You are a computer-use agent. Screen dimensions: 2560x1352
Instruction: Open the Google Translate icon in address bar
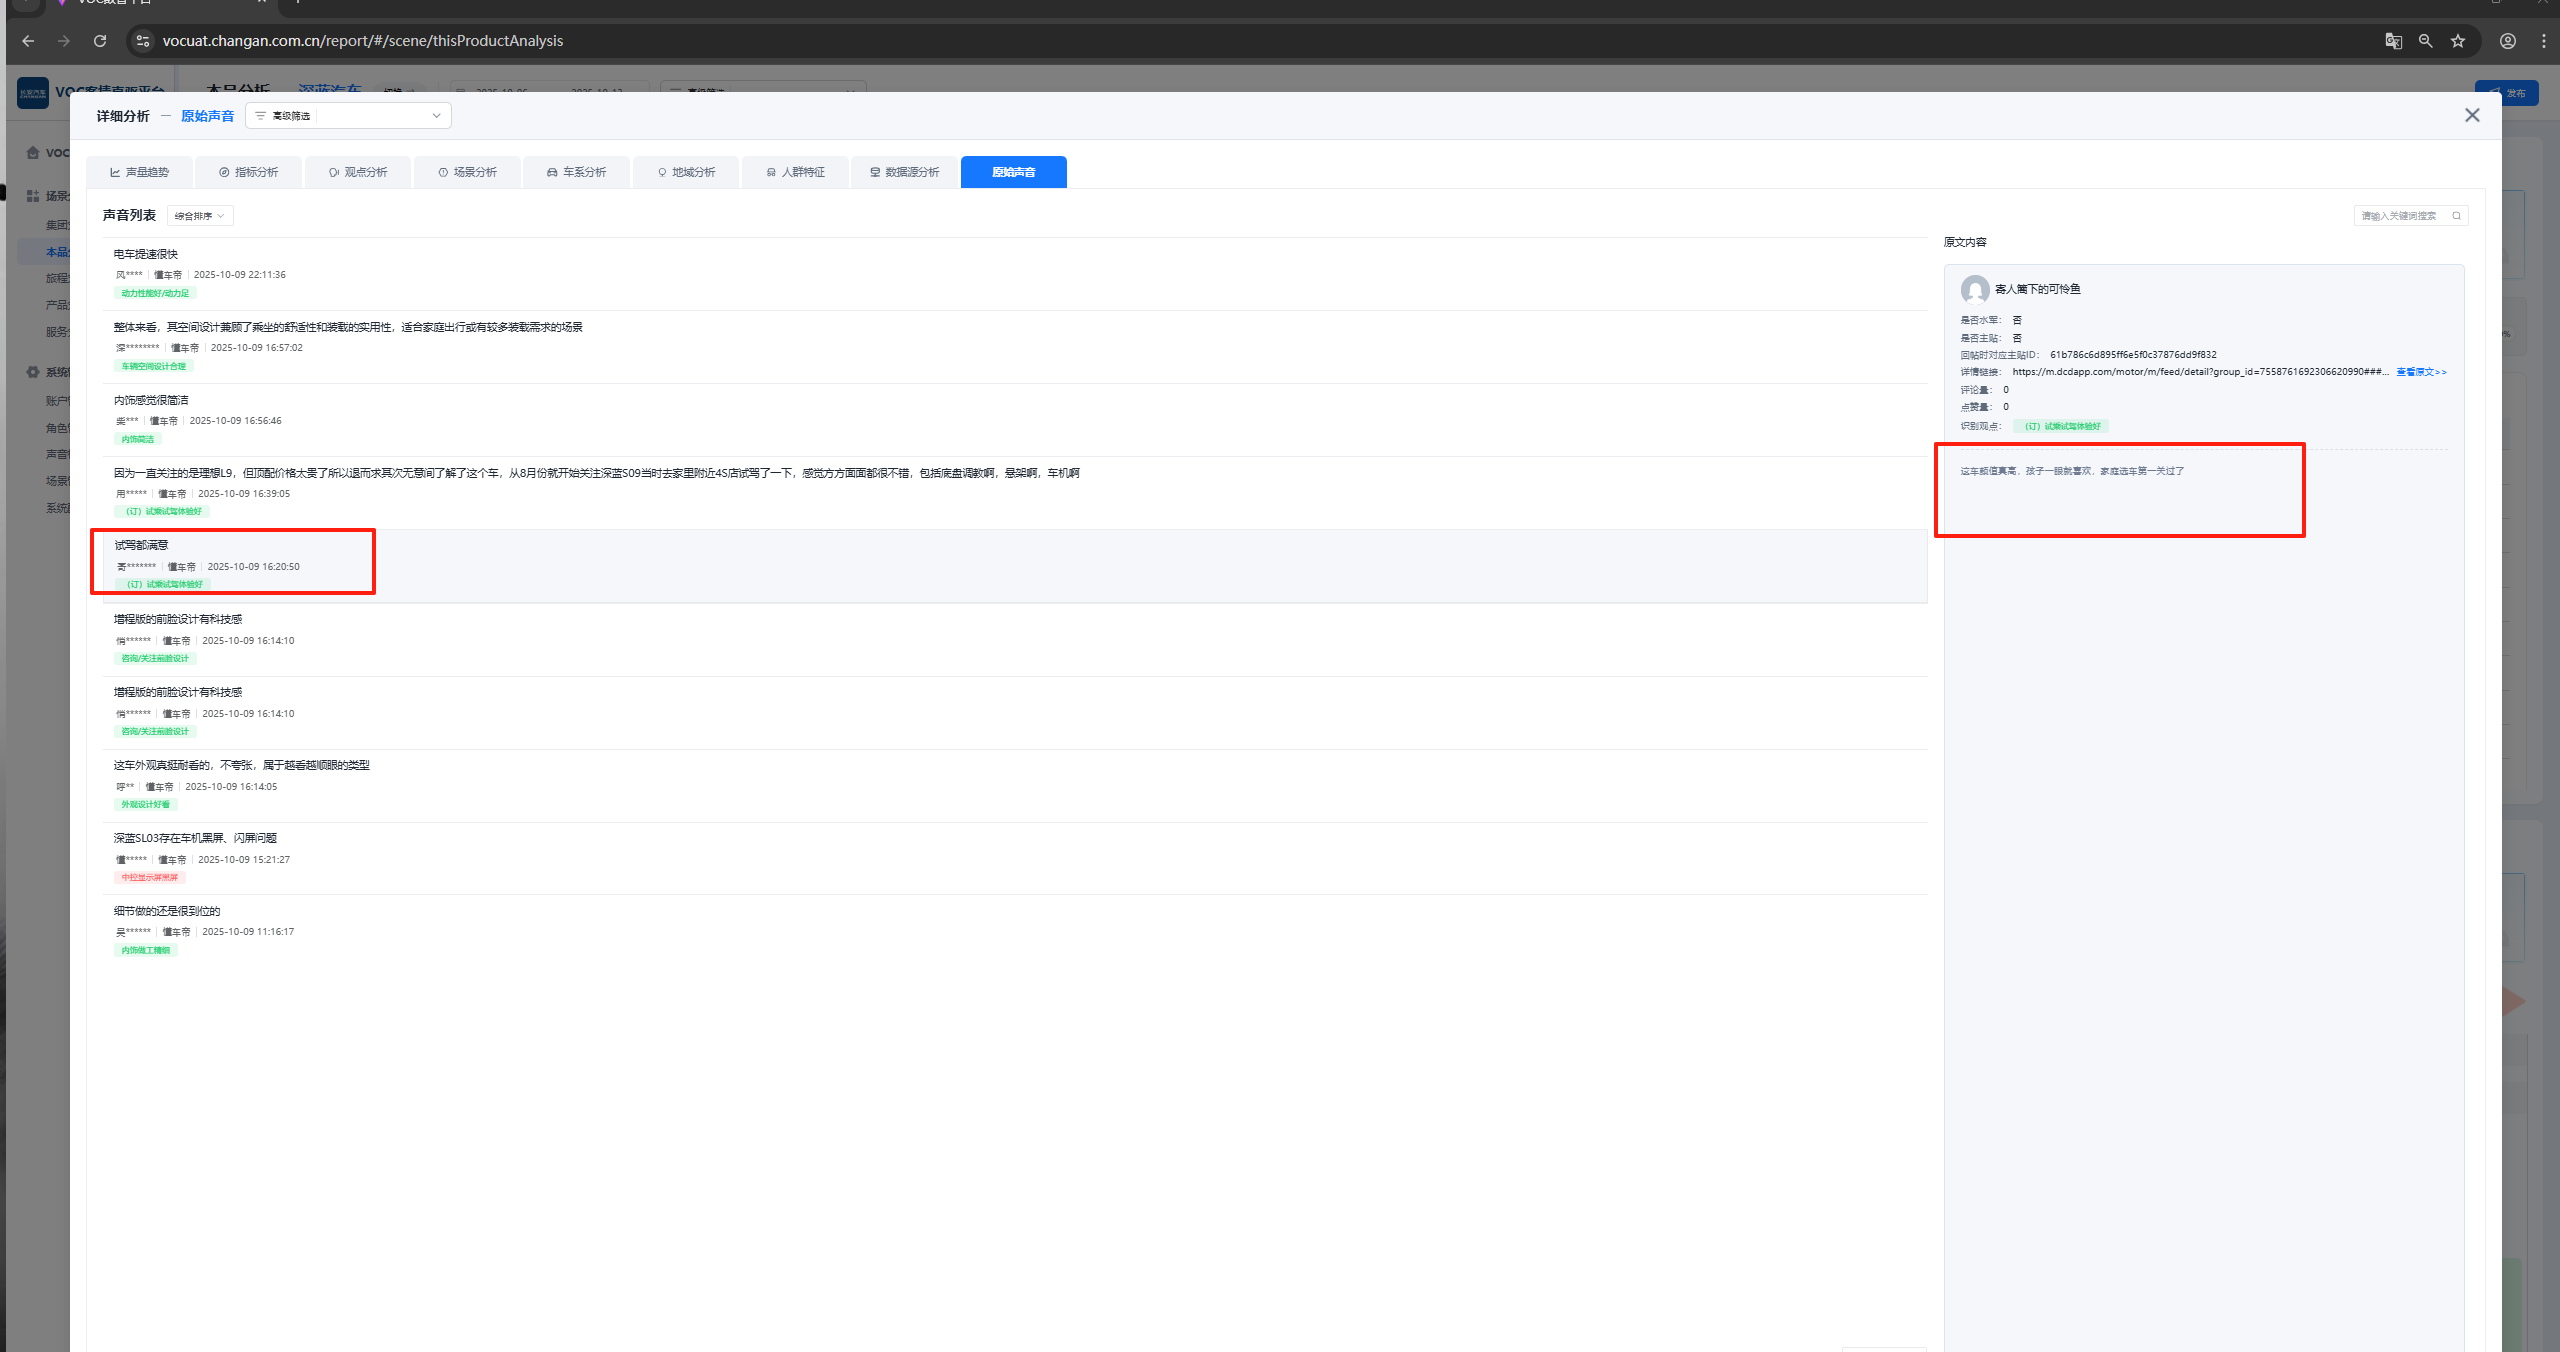point(2393,41)
